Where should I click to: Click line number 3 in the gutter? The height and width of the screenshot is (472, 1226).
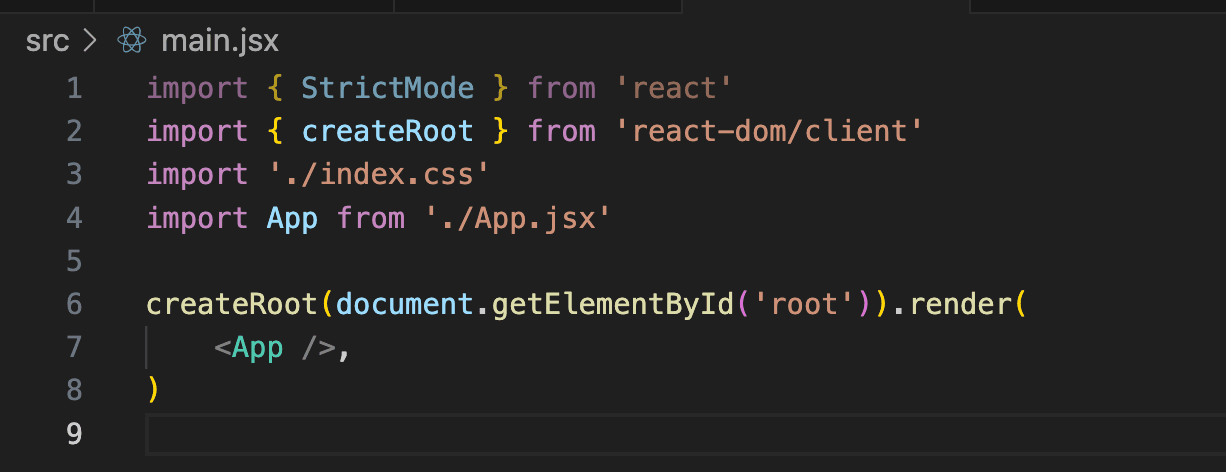pos(74,174)
